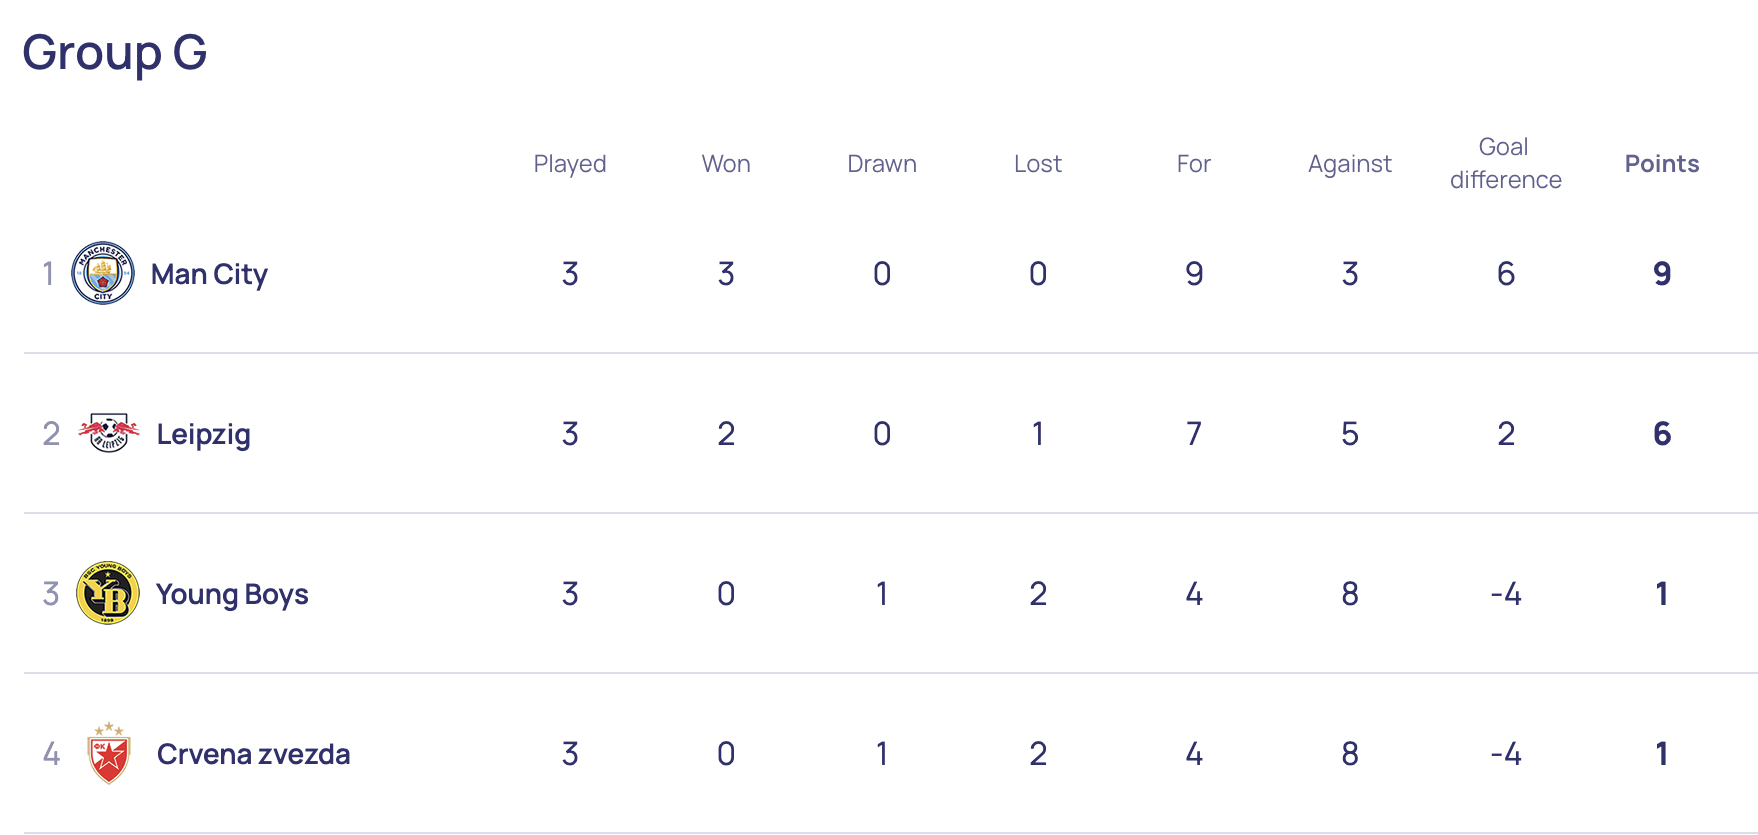Open the Crvena zvezda team link
Image resolution: width=1758 pixels, height=835 pixels.
point(253,754)
